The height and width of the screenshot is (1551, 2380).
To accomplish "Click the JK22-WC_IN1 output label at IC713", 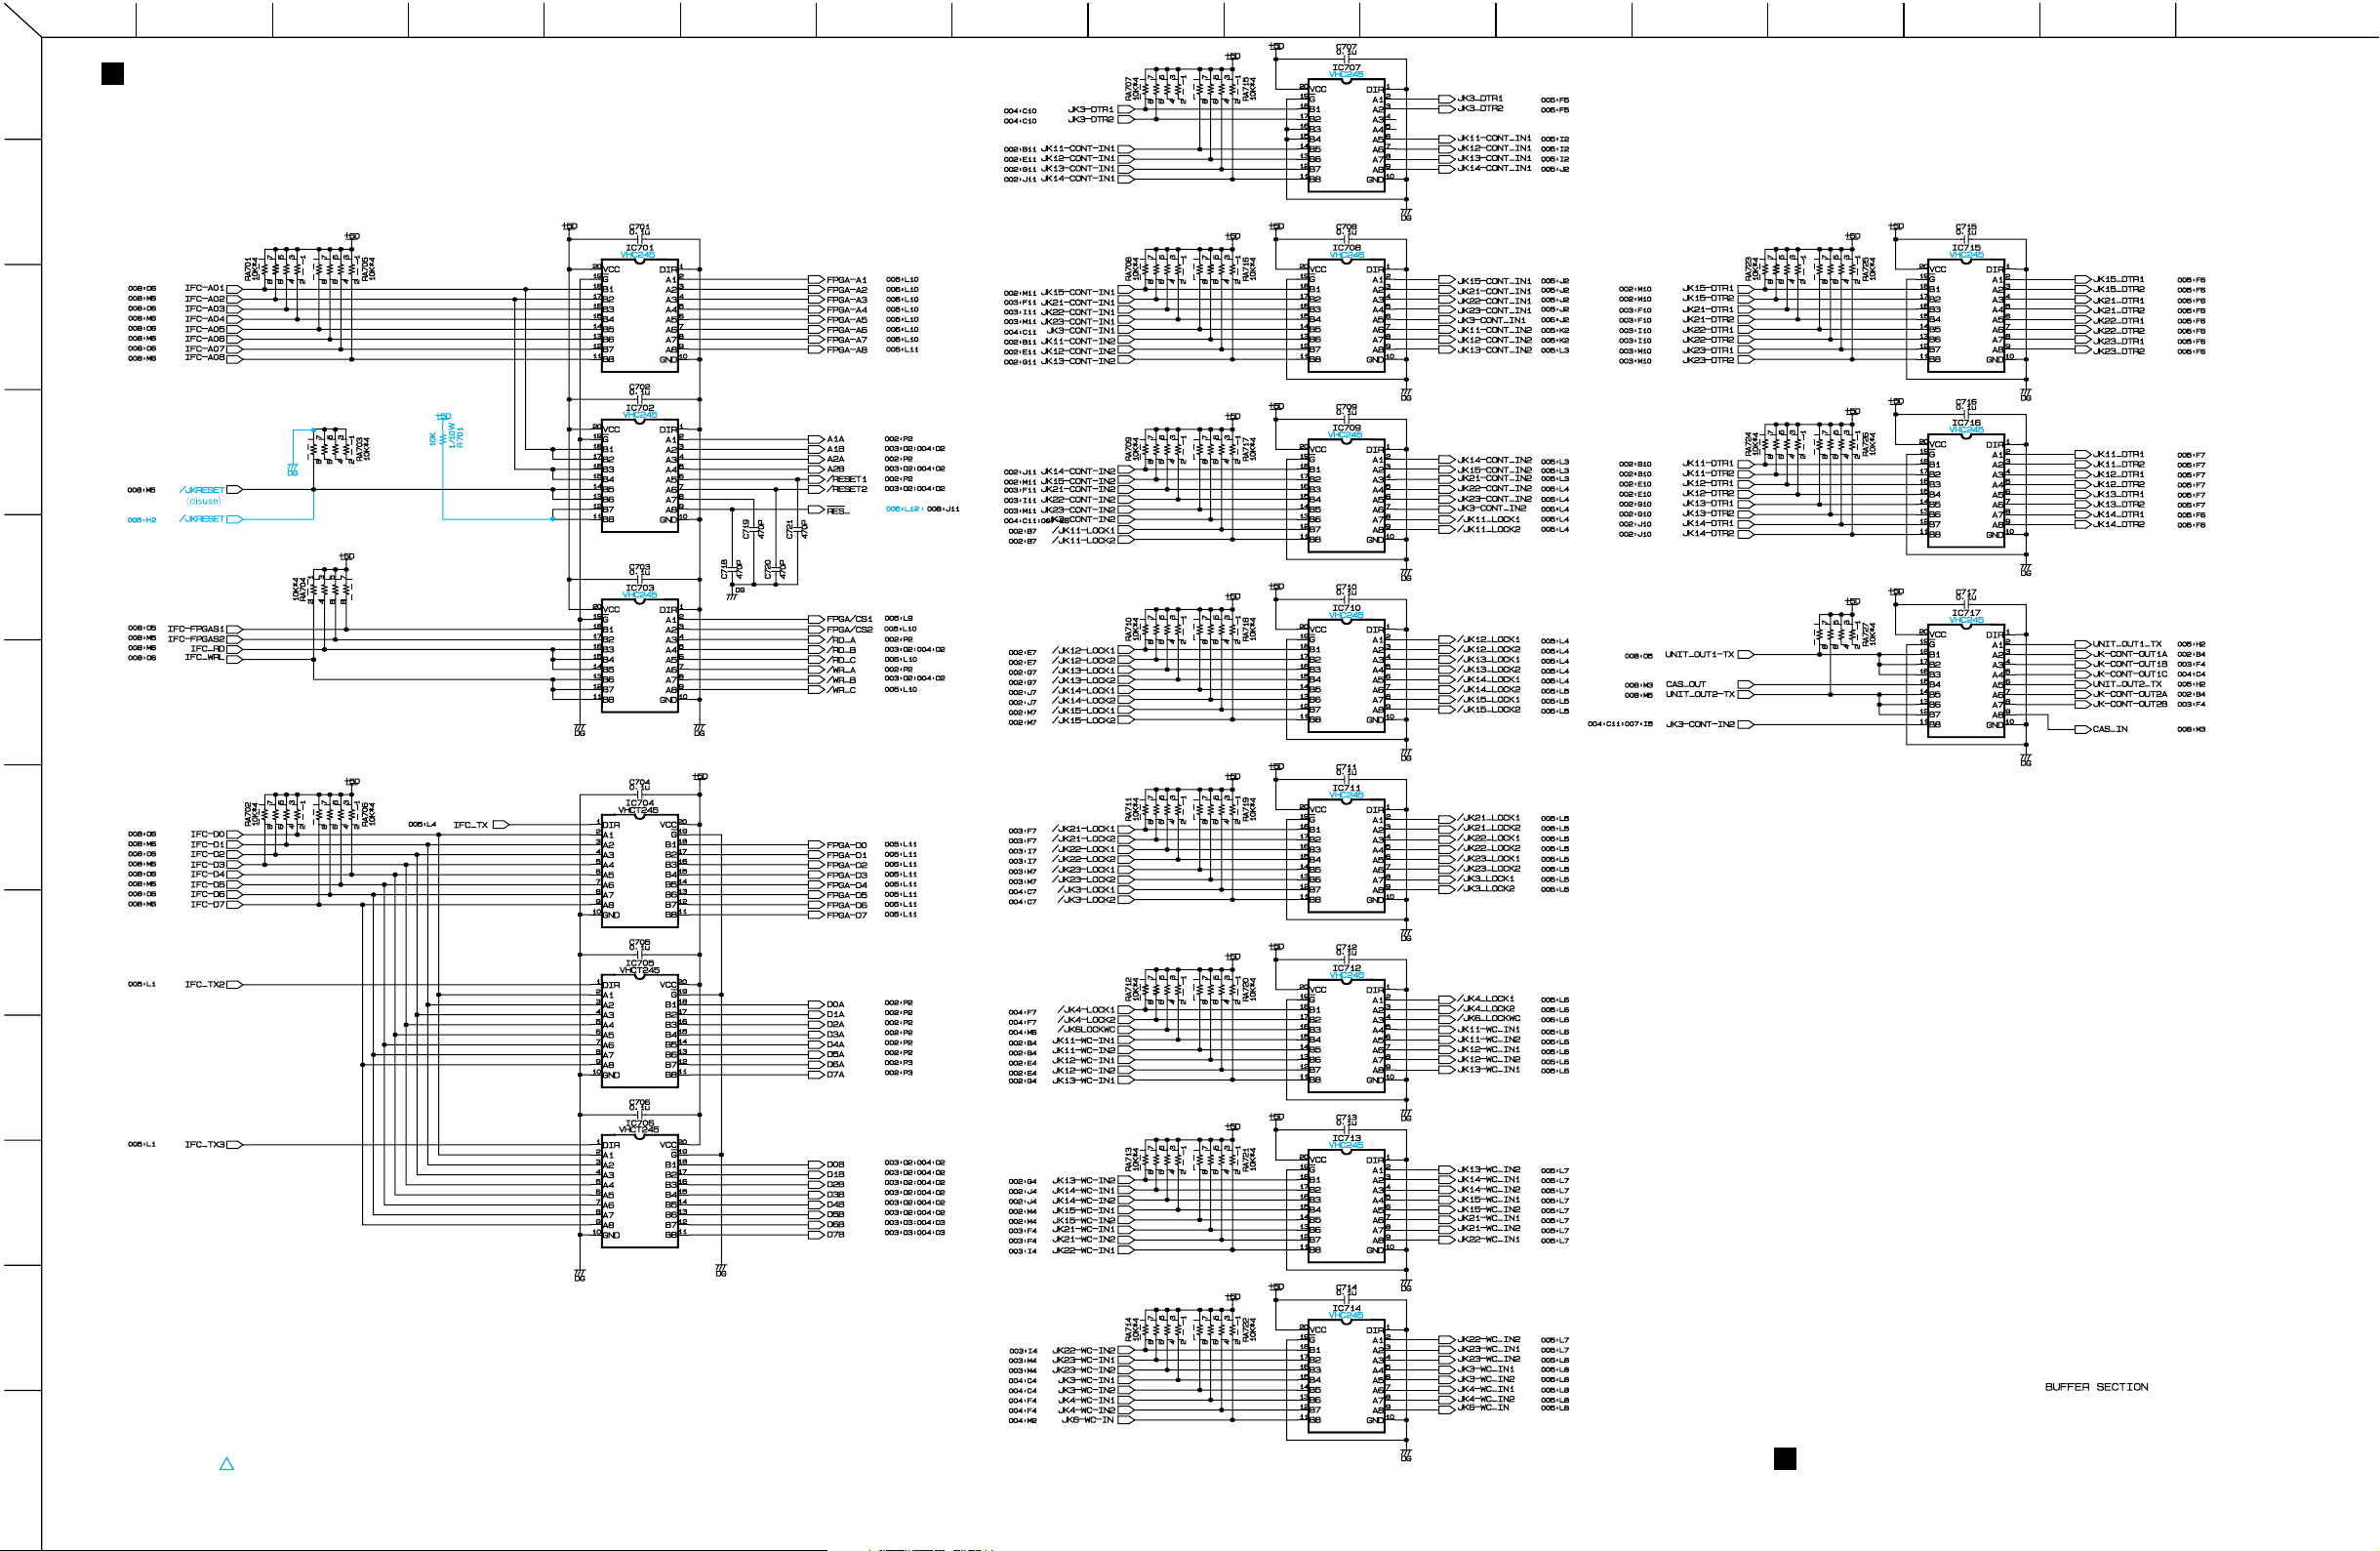I will tap(1489, 1239).
